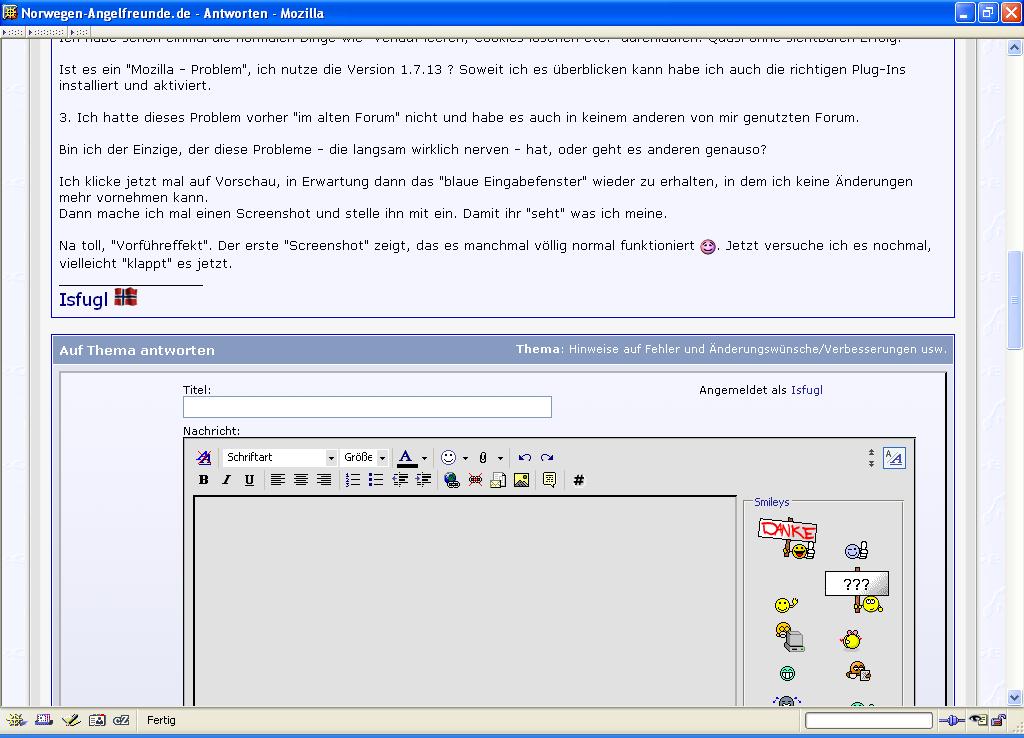Click the quote speech bubble icon

click(549, 480)
